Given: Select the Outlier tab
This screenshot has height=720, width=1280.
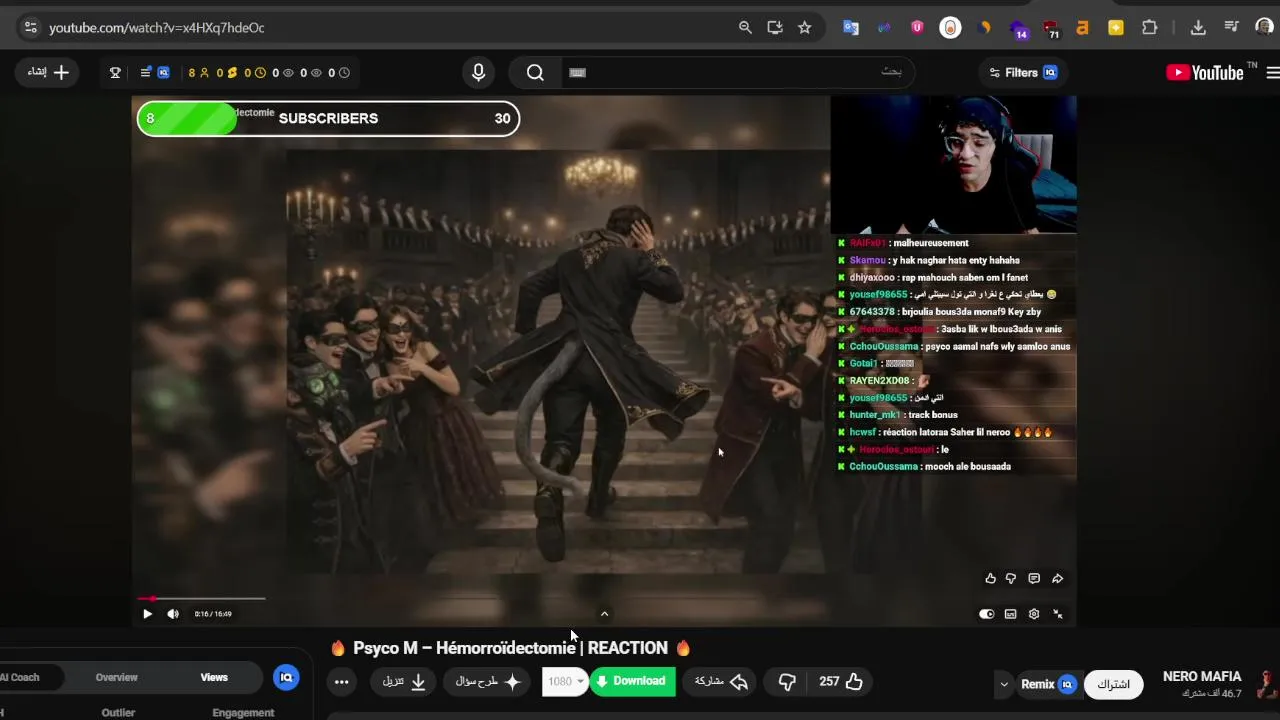Looking at the screenshot, I should coord(118,713).
